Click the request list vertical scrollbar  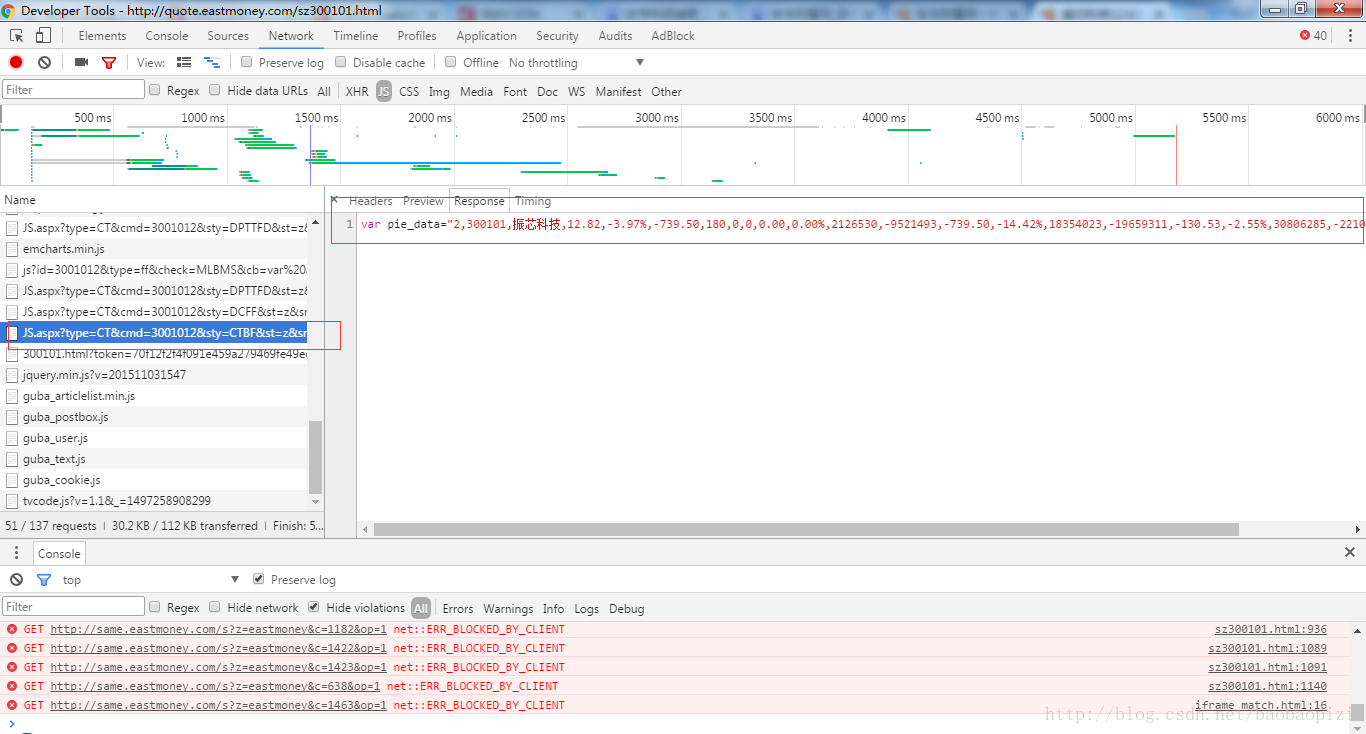(x=316, y=457)
